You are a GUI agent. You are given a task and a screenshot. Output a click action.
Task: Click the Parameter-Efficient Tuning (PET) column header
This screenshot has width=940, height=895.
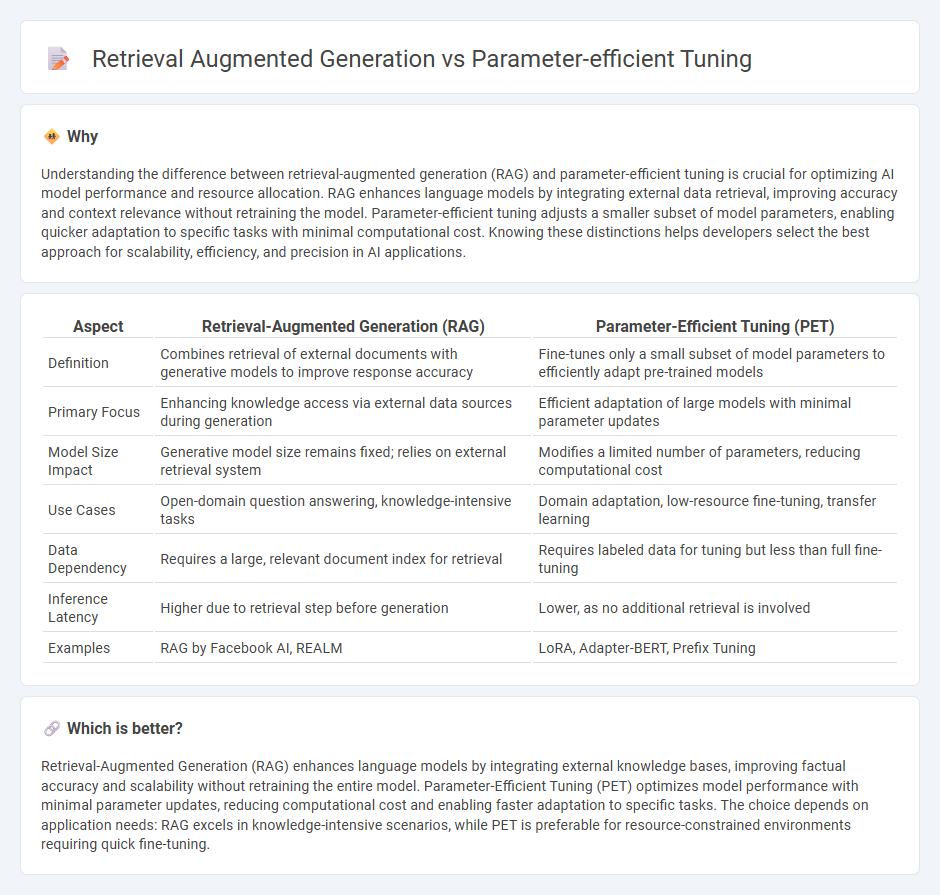(x=715, y=326)
